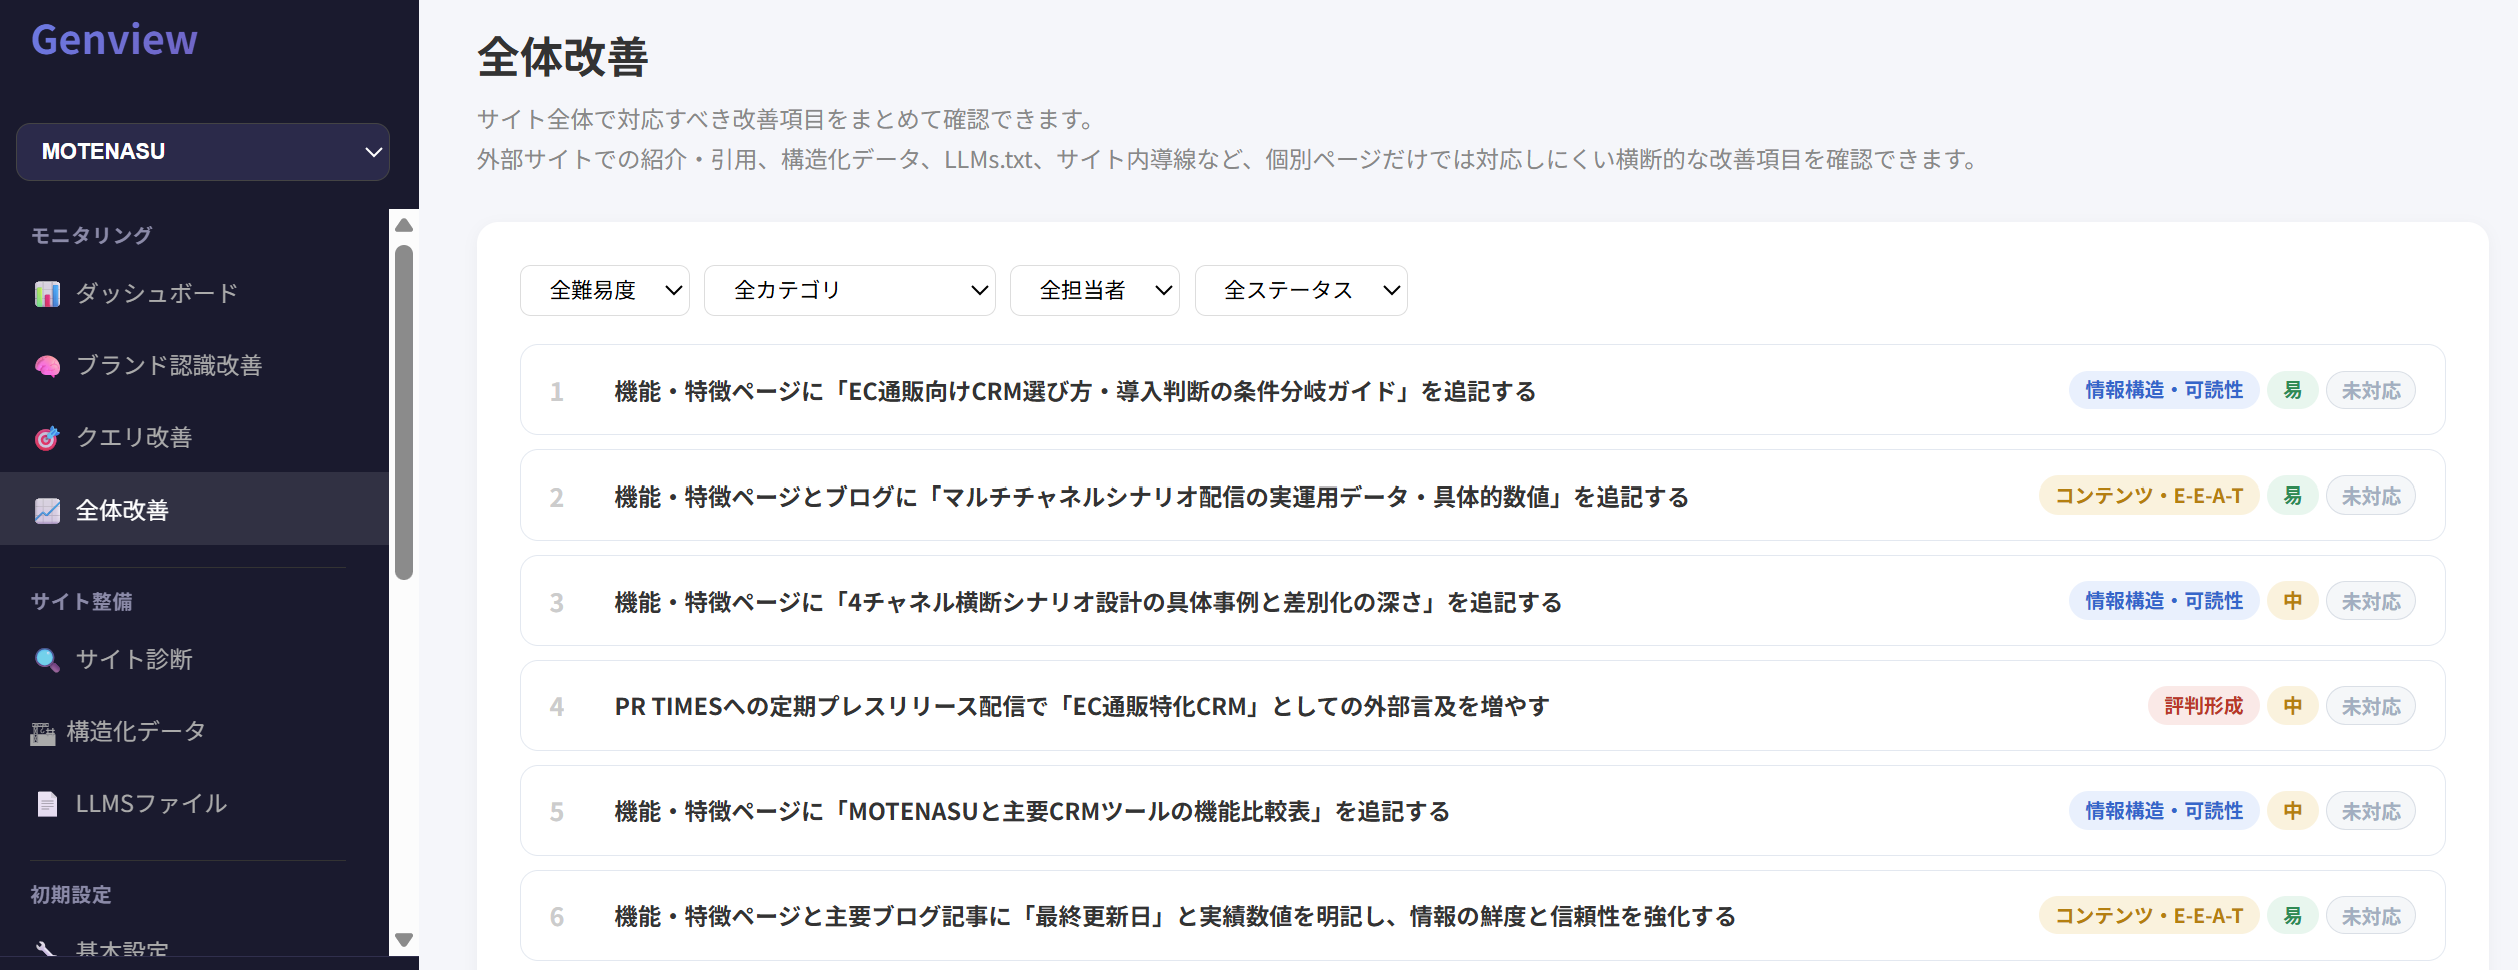Viewport: 2518px width, 970px height.
Task: Open LLMSファイル menu item
Action: point(194,804)
